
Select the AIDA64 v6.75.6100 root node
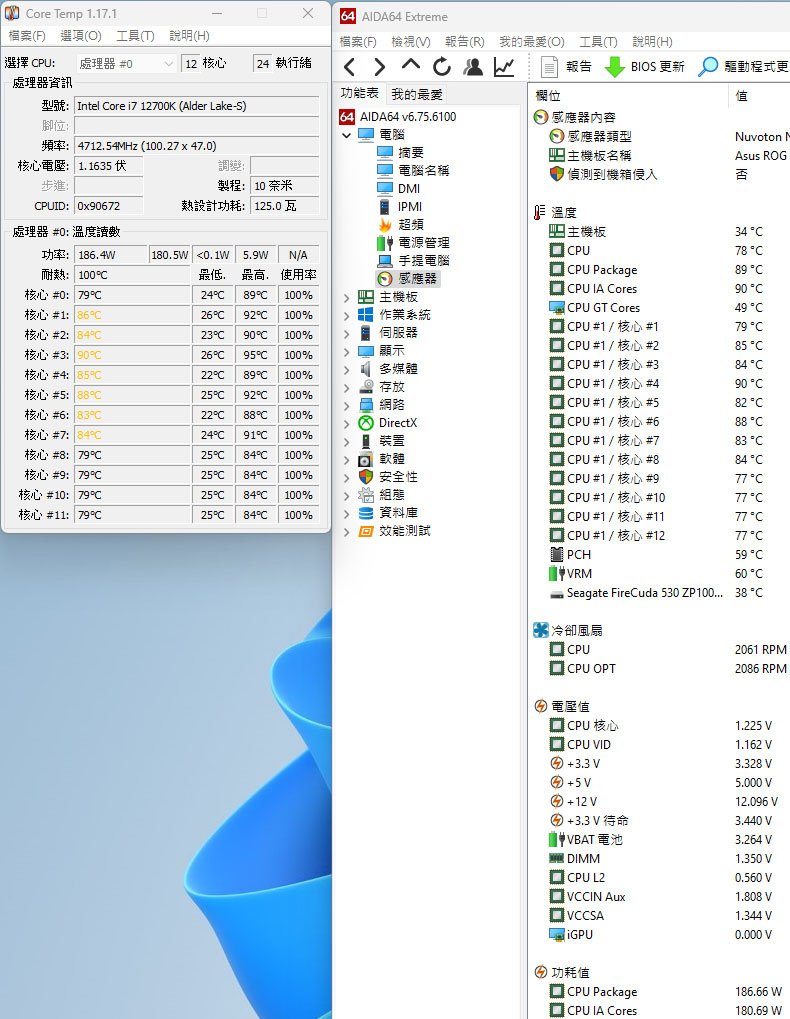[x=398, y=116]
